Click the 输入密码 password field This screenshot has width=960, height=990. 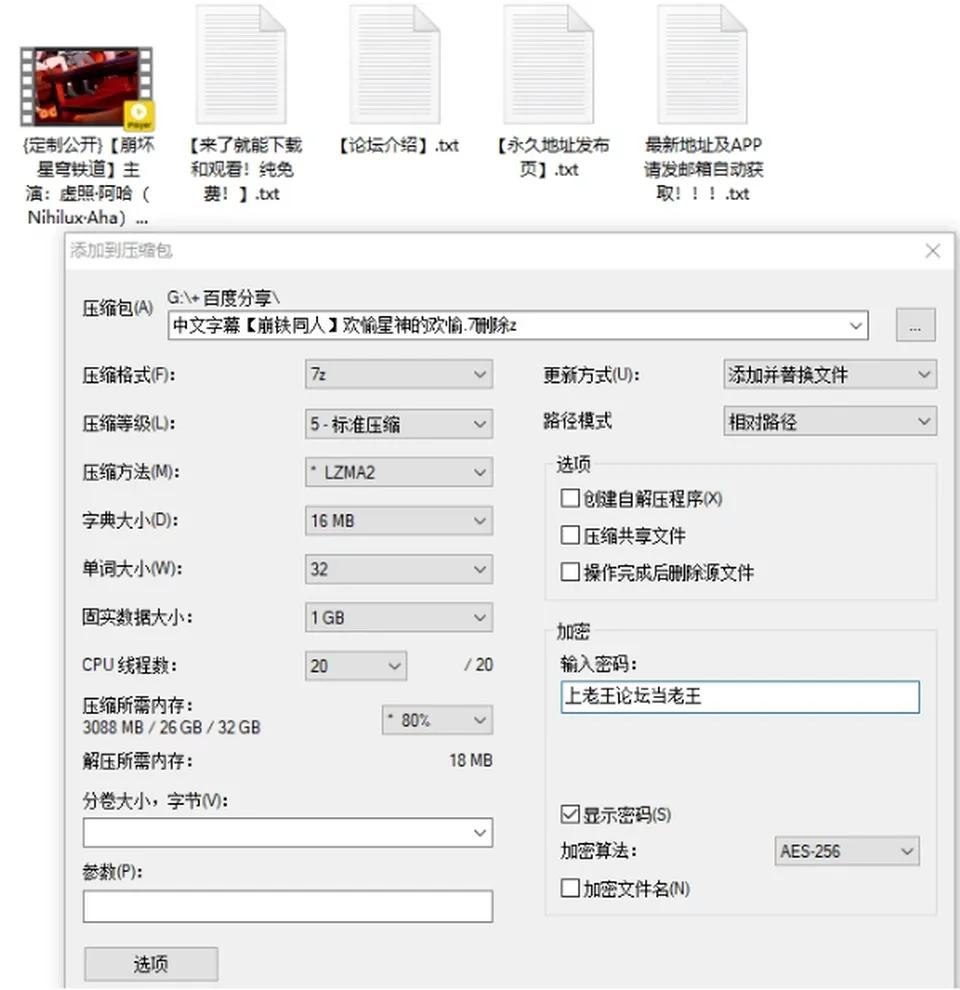pos(740,696)
